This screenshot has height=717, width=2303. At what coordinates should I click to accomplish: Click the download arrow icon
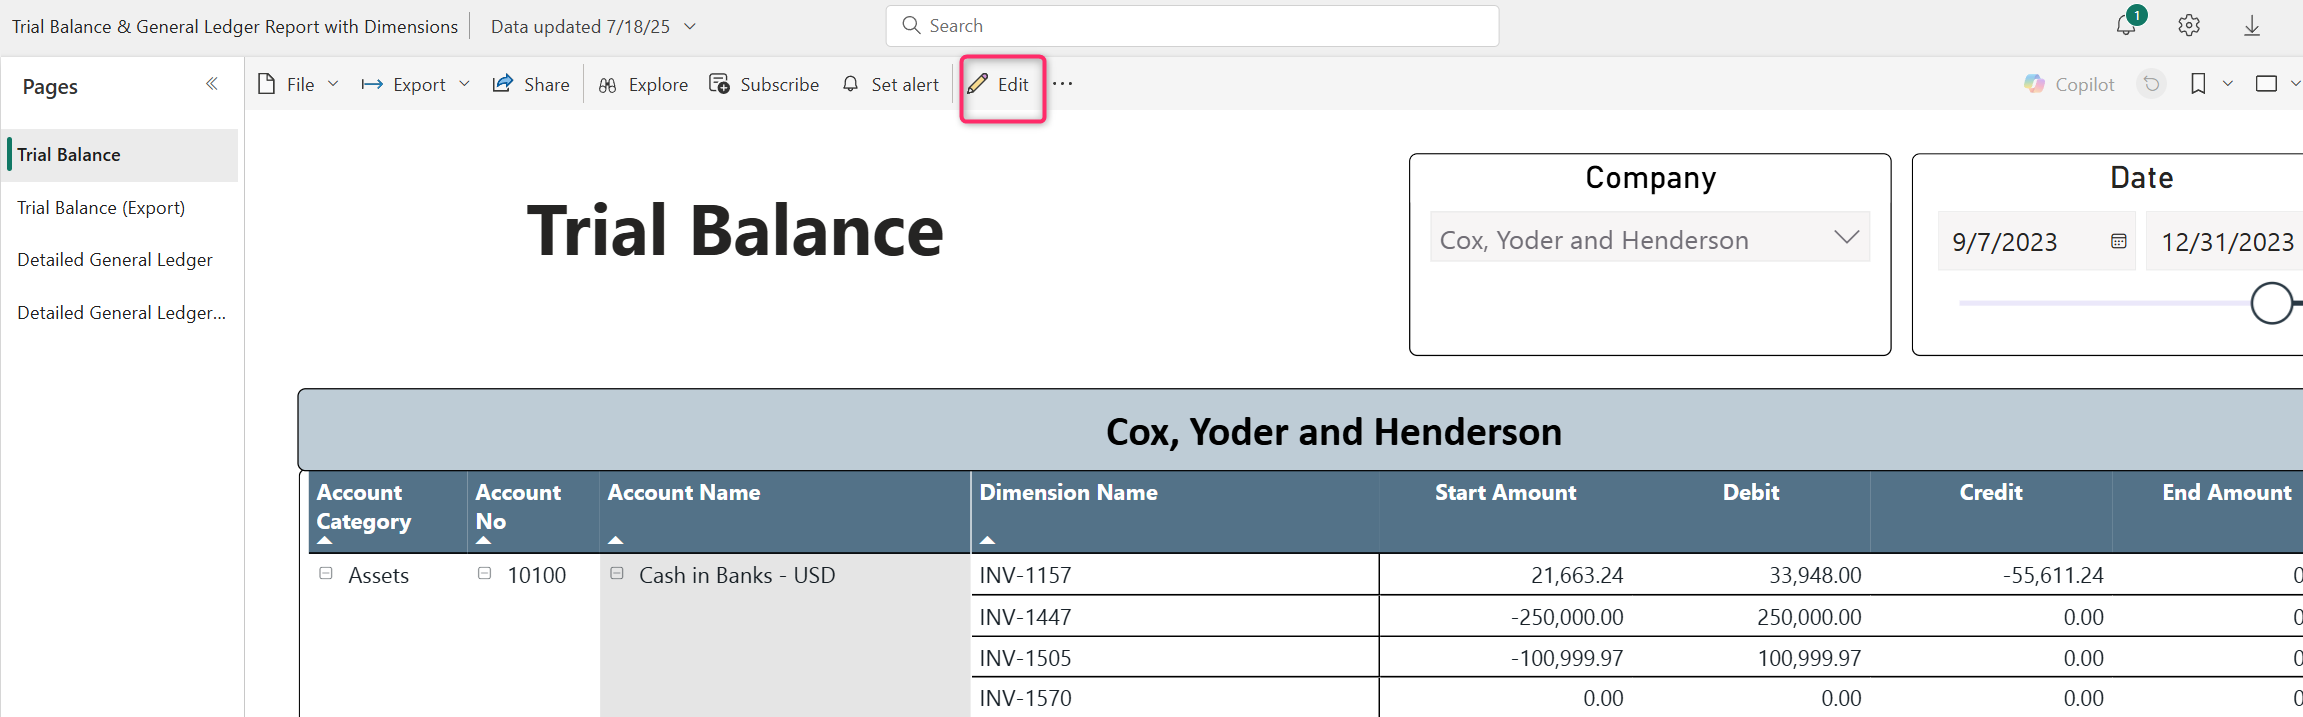click(2252, 26)
